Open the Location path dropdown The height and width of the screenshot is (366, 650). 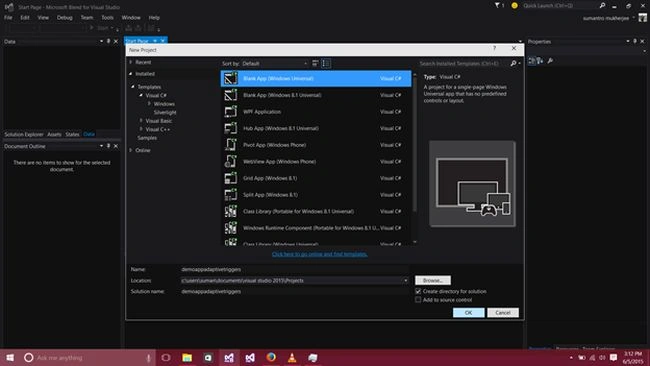pos(406,281)
